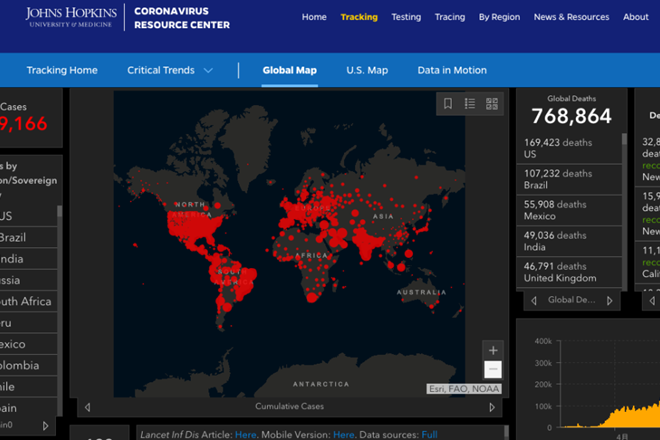Image resolution: width=660 pixels, height=440 pixels.
Task: Click left arrow under the US deaths panel
Action: coord(652,301)
